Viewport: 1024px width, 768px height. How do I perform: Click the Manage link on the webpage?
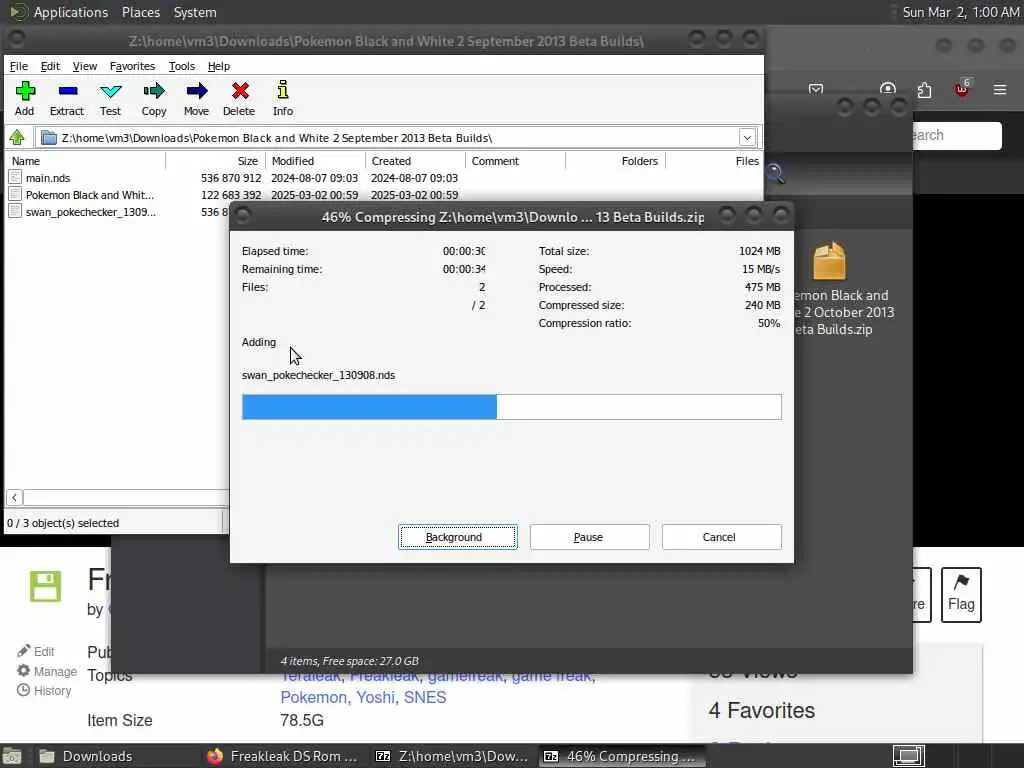click(46, 671)
